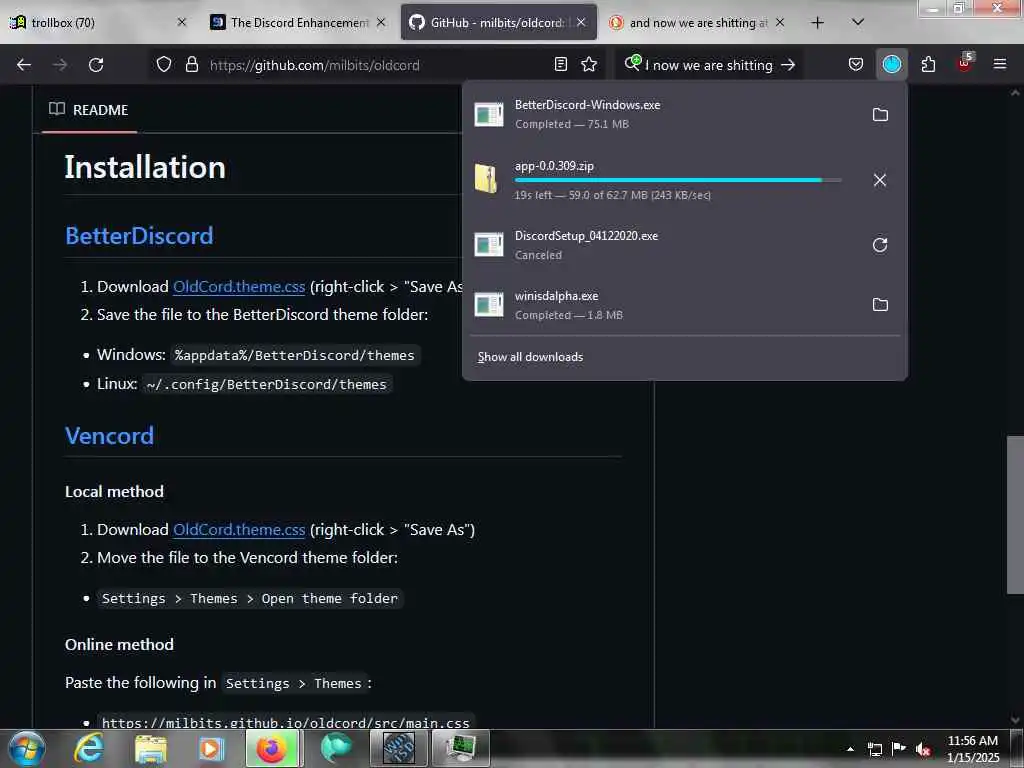Open folder for winisdalpha.exe download
Viewport: 1024px width, 768px height.
click(x=880, y=304)
